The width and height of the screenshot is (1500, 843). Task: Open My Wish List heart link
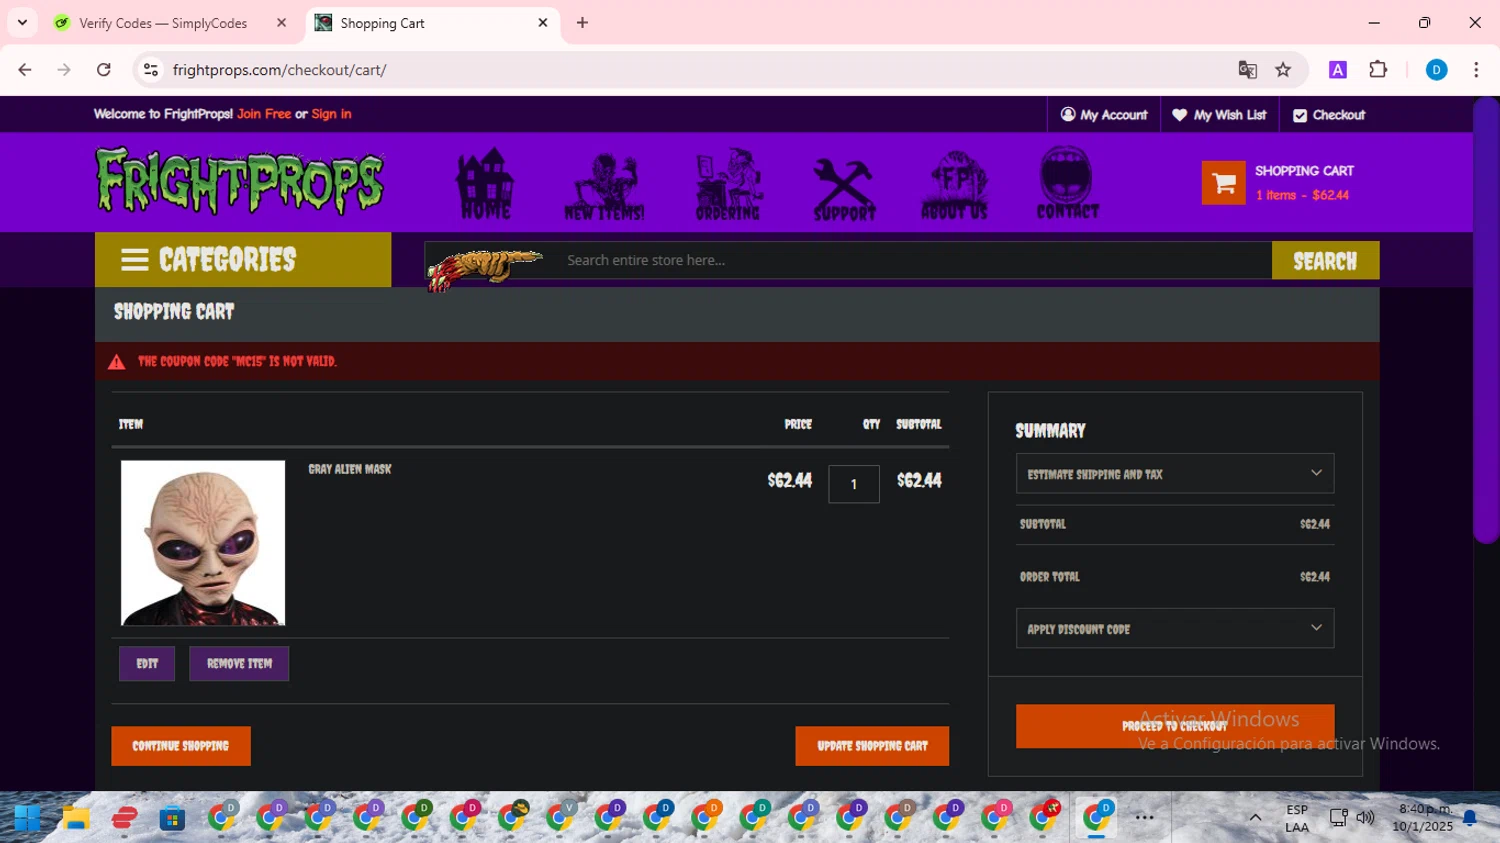[x=1219, y=115]
